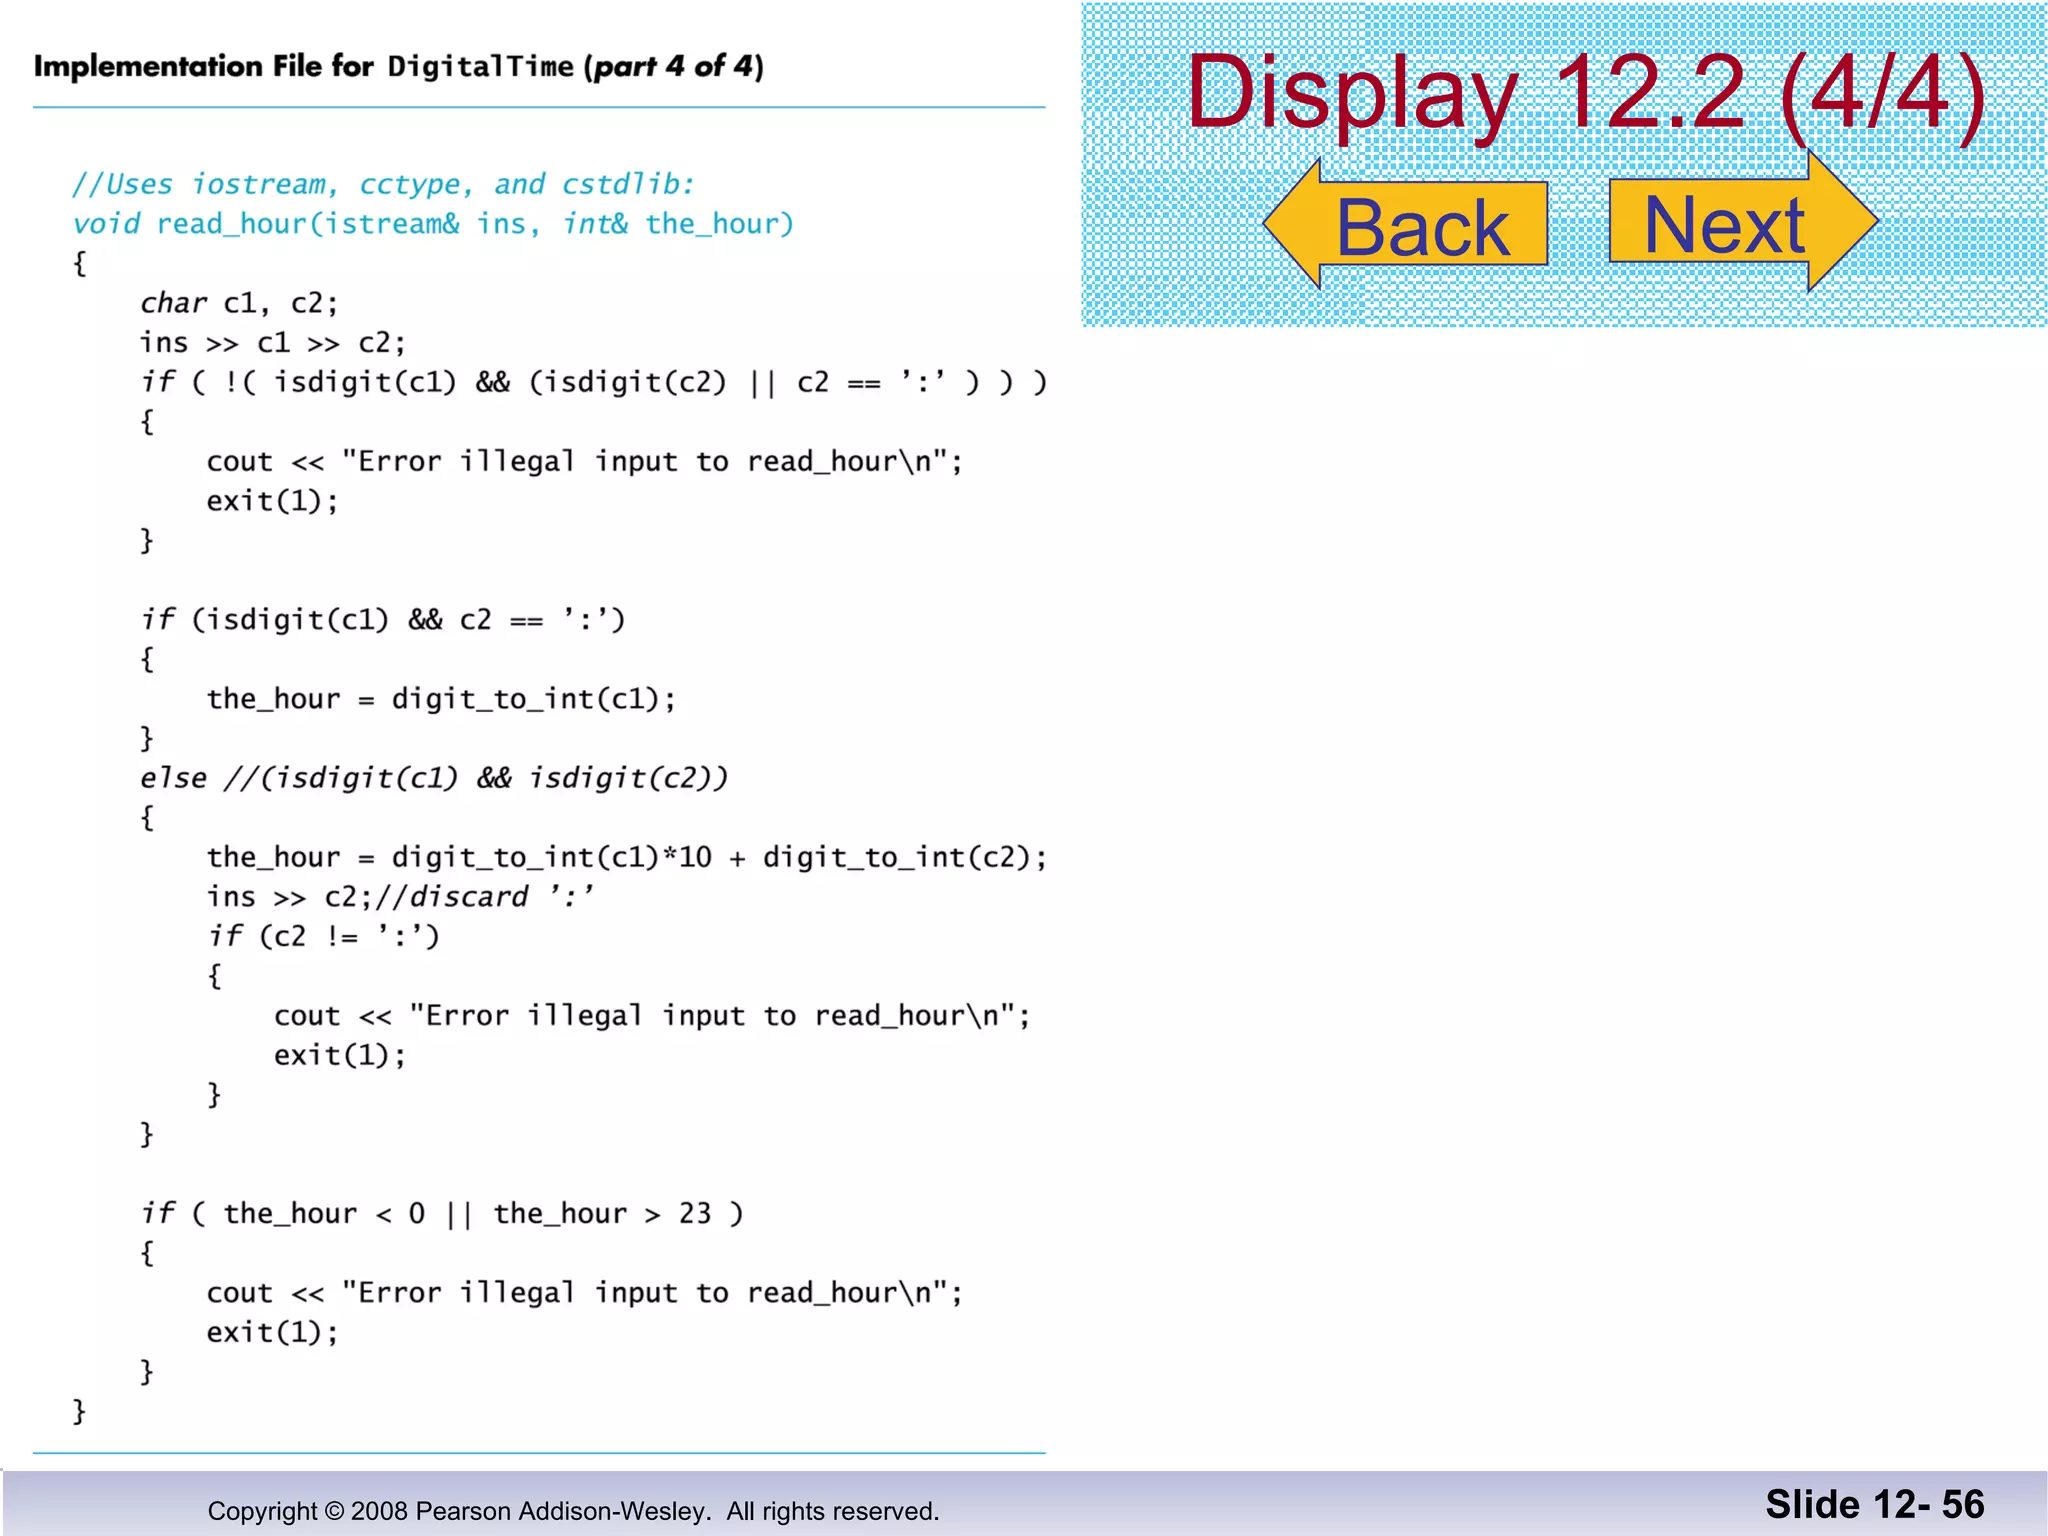This screenshot has width=2048, height=1536.
Task: Click the 'void read_hour(istream& ins, int& the_hour)' line
Action: coord(433,224)
